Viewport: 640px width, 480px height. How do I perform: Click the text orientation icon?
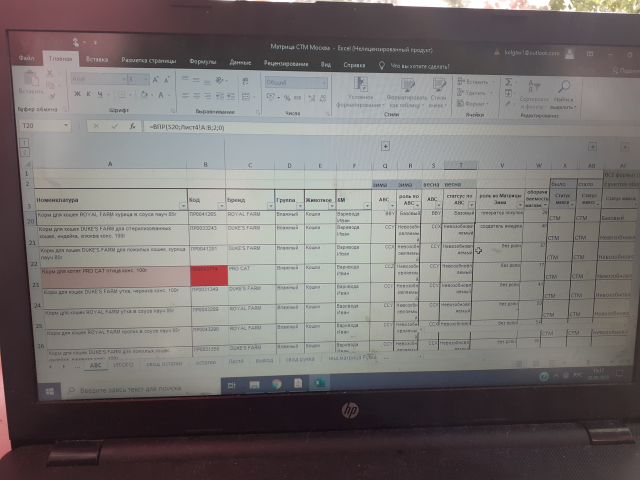coord(220,81)
